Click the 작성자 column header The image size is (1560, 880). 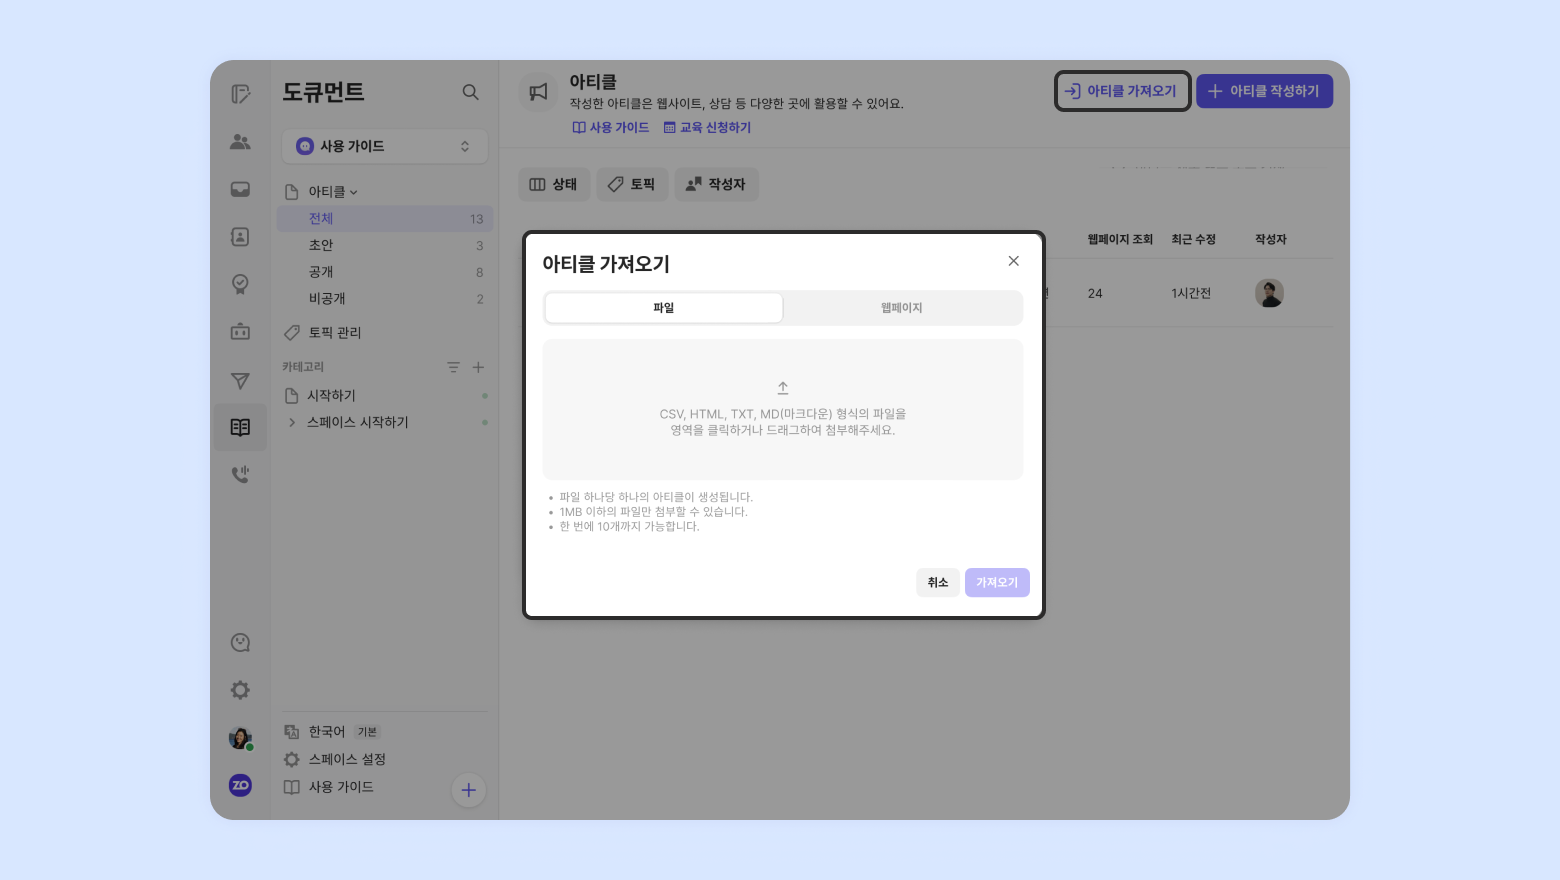tap(1271, 239)
